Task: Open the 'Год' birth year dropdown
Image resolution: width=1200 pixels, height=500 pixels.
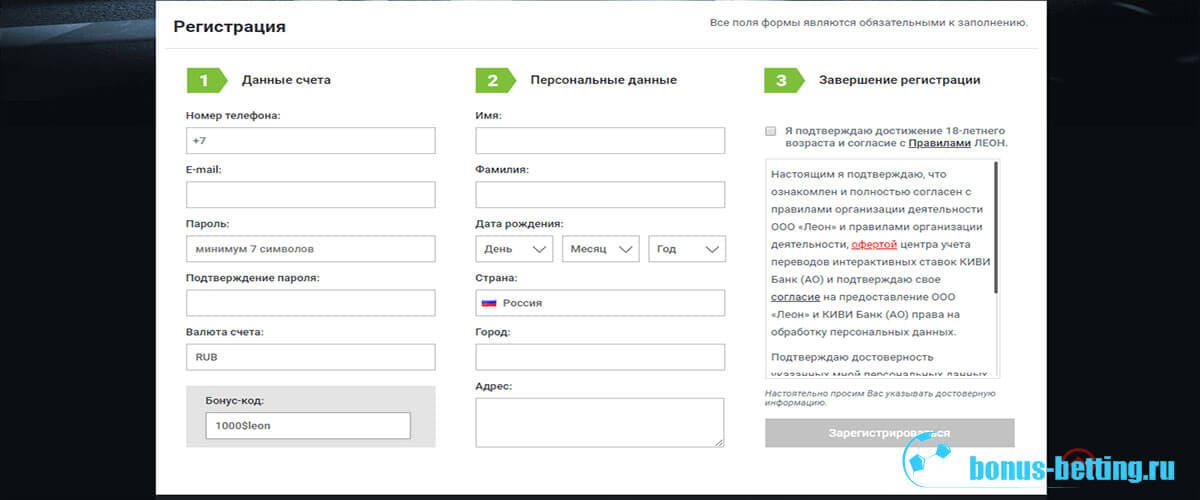Action: (687, 249)
